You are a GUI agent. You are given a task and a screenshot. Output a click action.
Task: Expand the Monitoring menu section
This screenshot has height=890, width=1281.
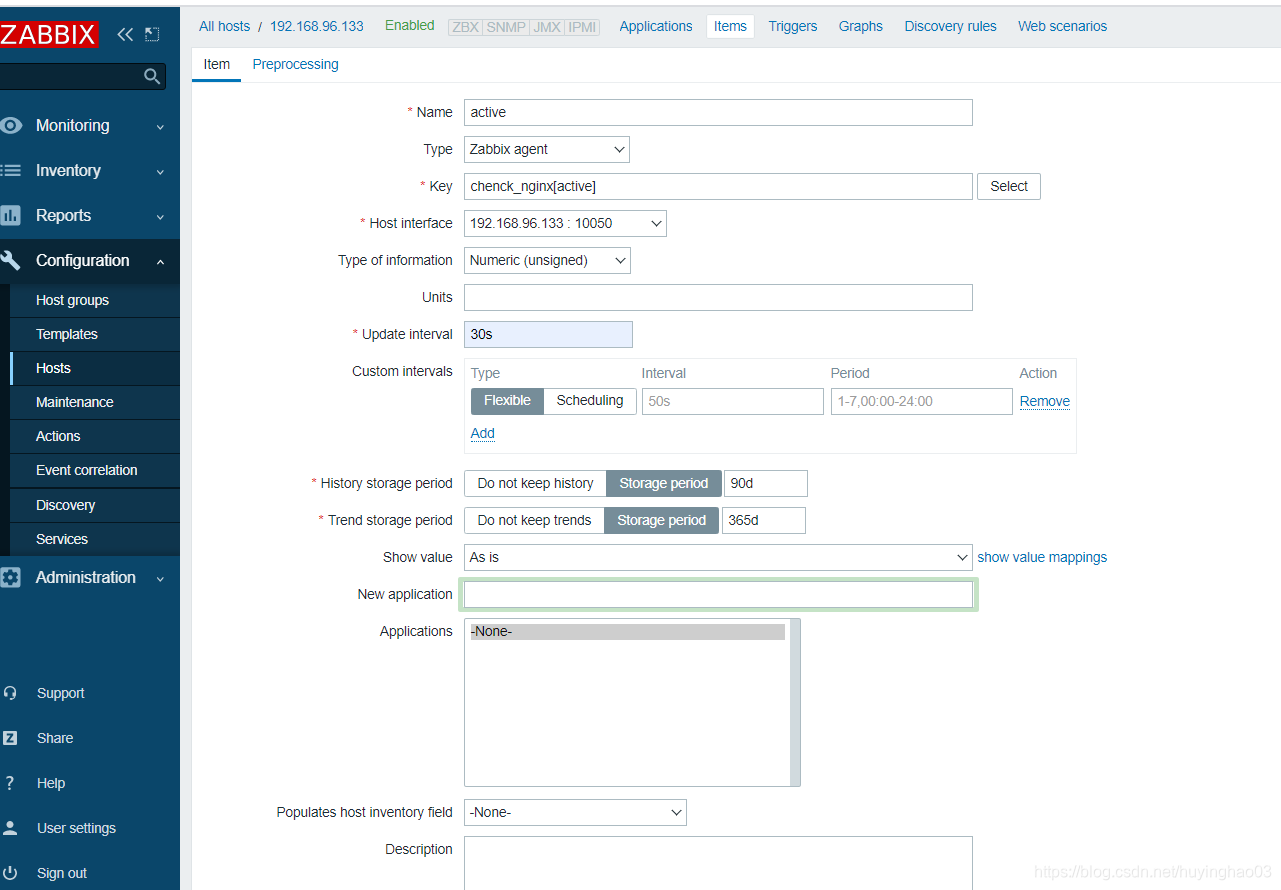(160, 127)
